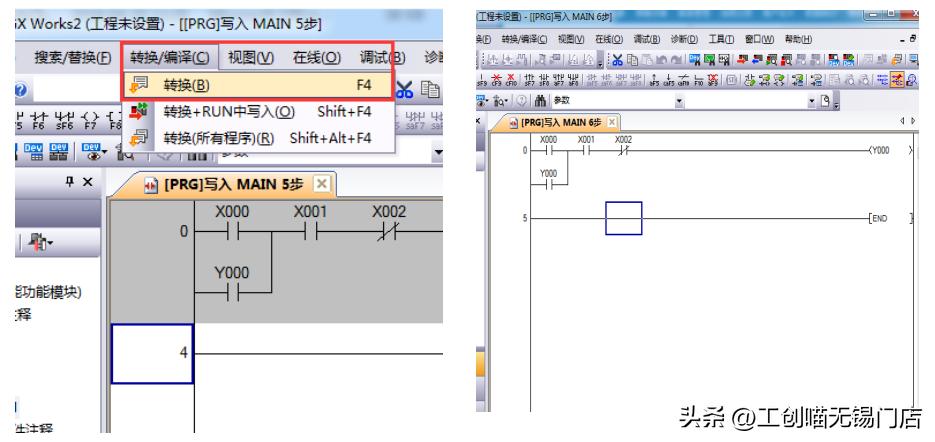Screen dimensions: 935x442
Task: Click cF10 delete vertical line tool
Action: [511, 79]
